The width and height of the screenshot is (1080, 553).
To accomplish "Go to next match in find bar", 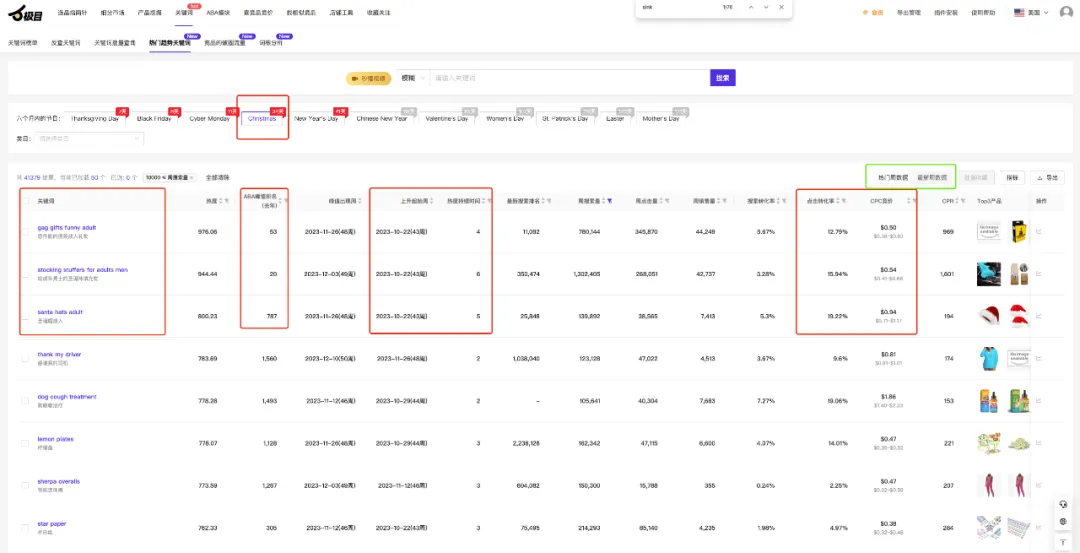I will (x=766, y=7).
